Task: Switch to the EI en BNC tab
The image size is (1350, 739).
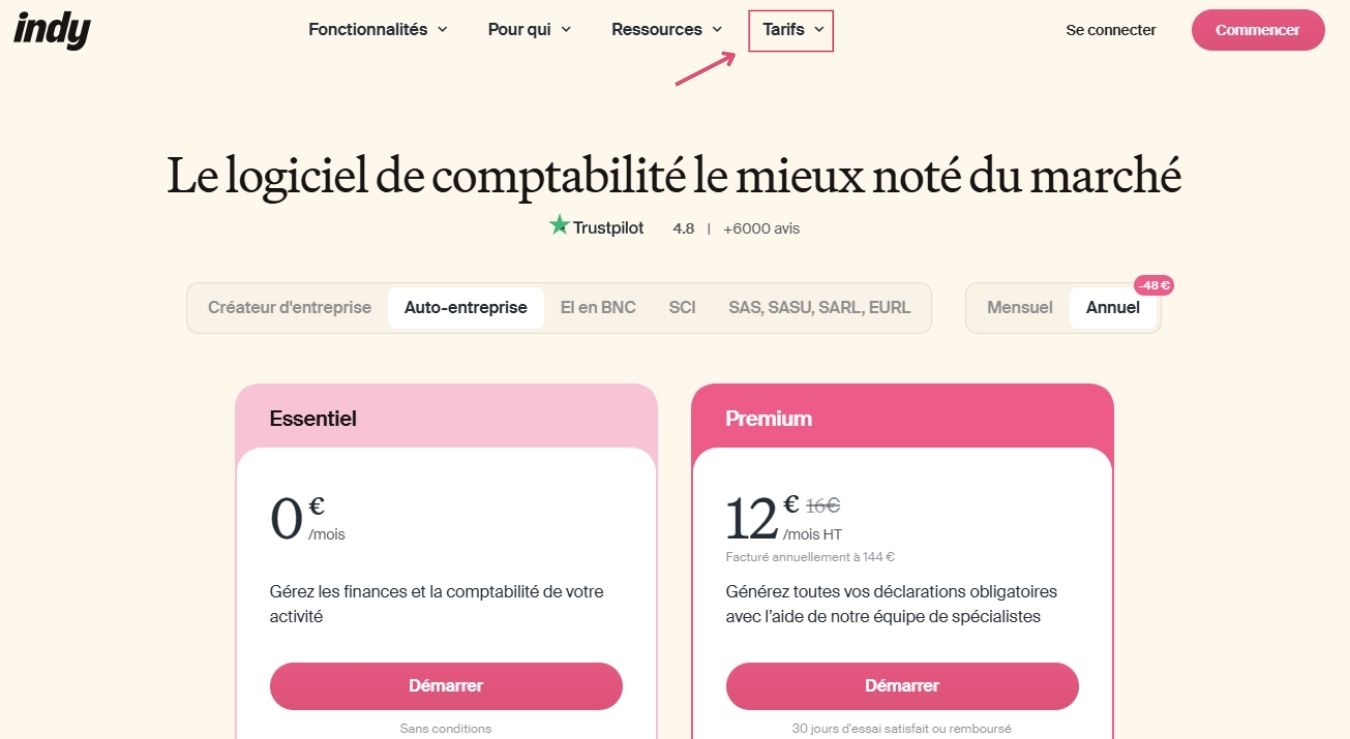Action: pos(598,308)
